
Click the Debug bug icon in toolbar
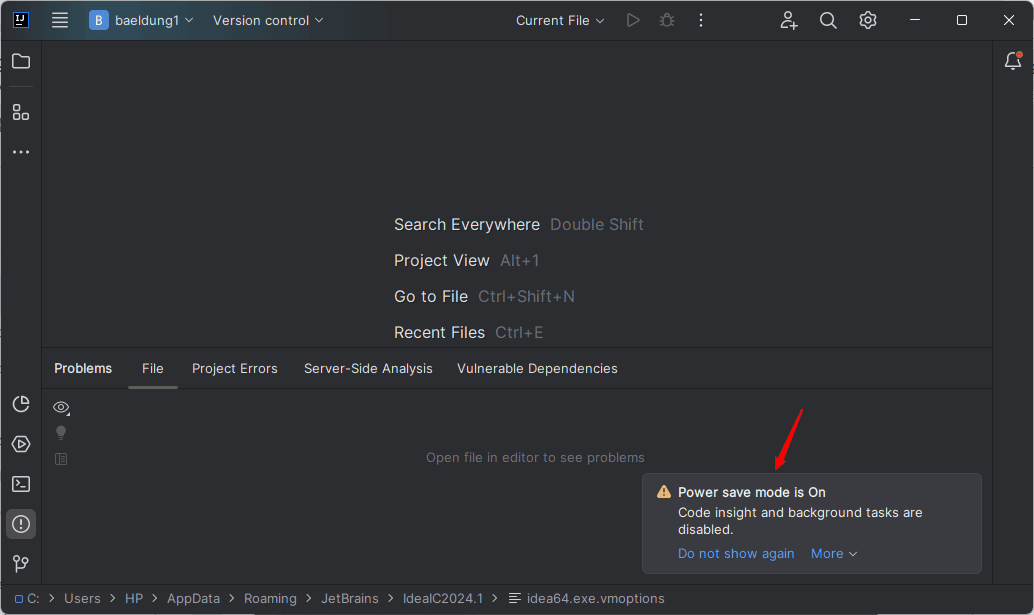667,20
